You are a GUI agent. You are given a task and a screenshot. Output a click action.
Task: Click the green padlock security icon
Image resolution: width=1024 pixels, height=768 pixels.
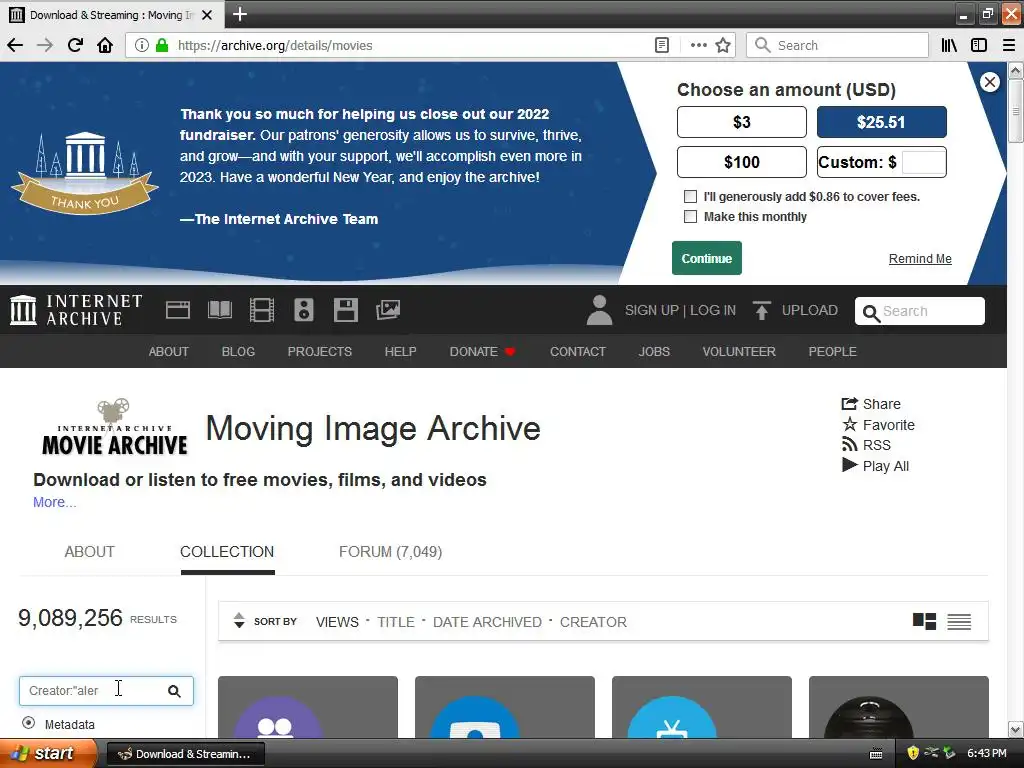(x=162, y=45)
